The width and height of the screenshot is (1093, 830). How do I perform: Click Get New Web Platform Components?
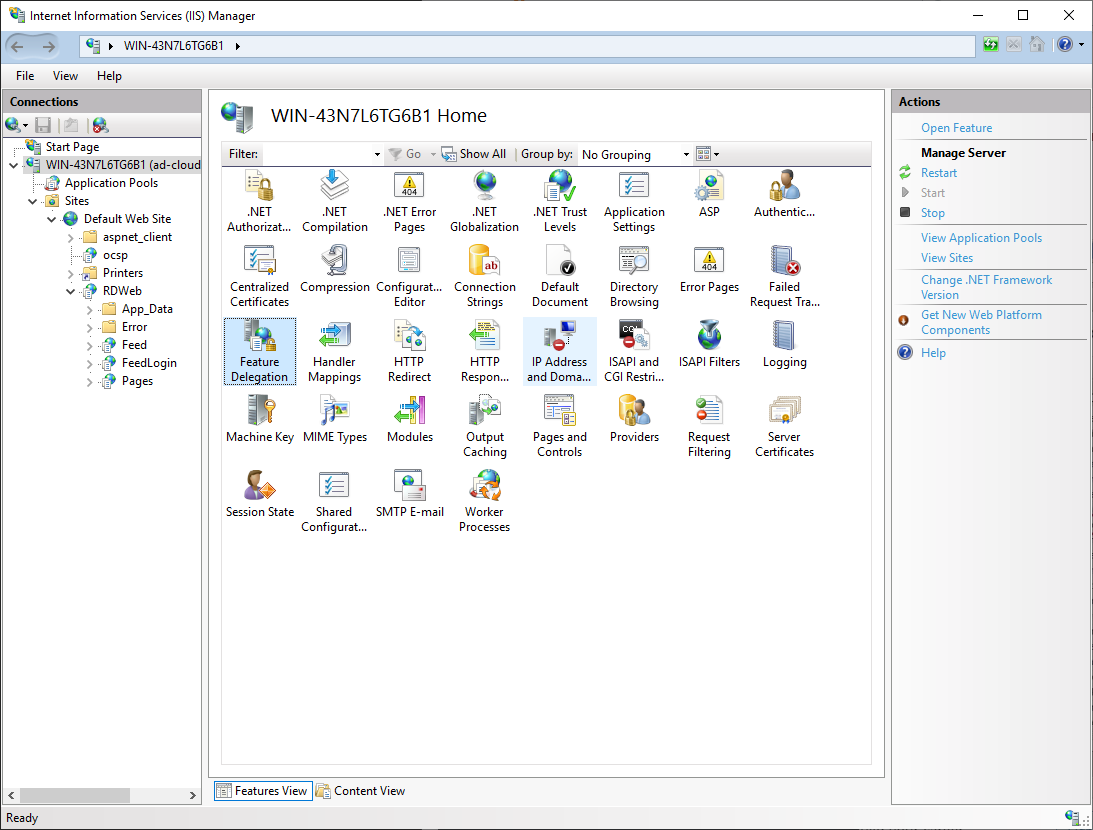981,323
